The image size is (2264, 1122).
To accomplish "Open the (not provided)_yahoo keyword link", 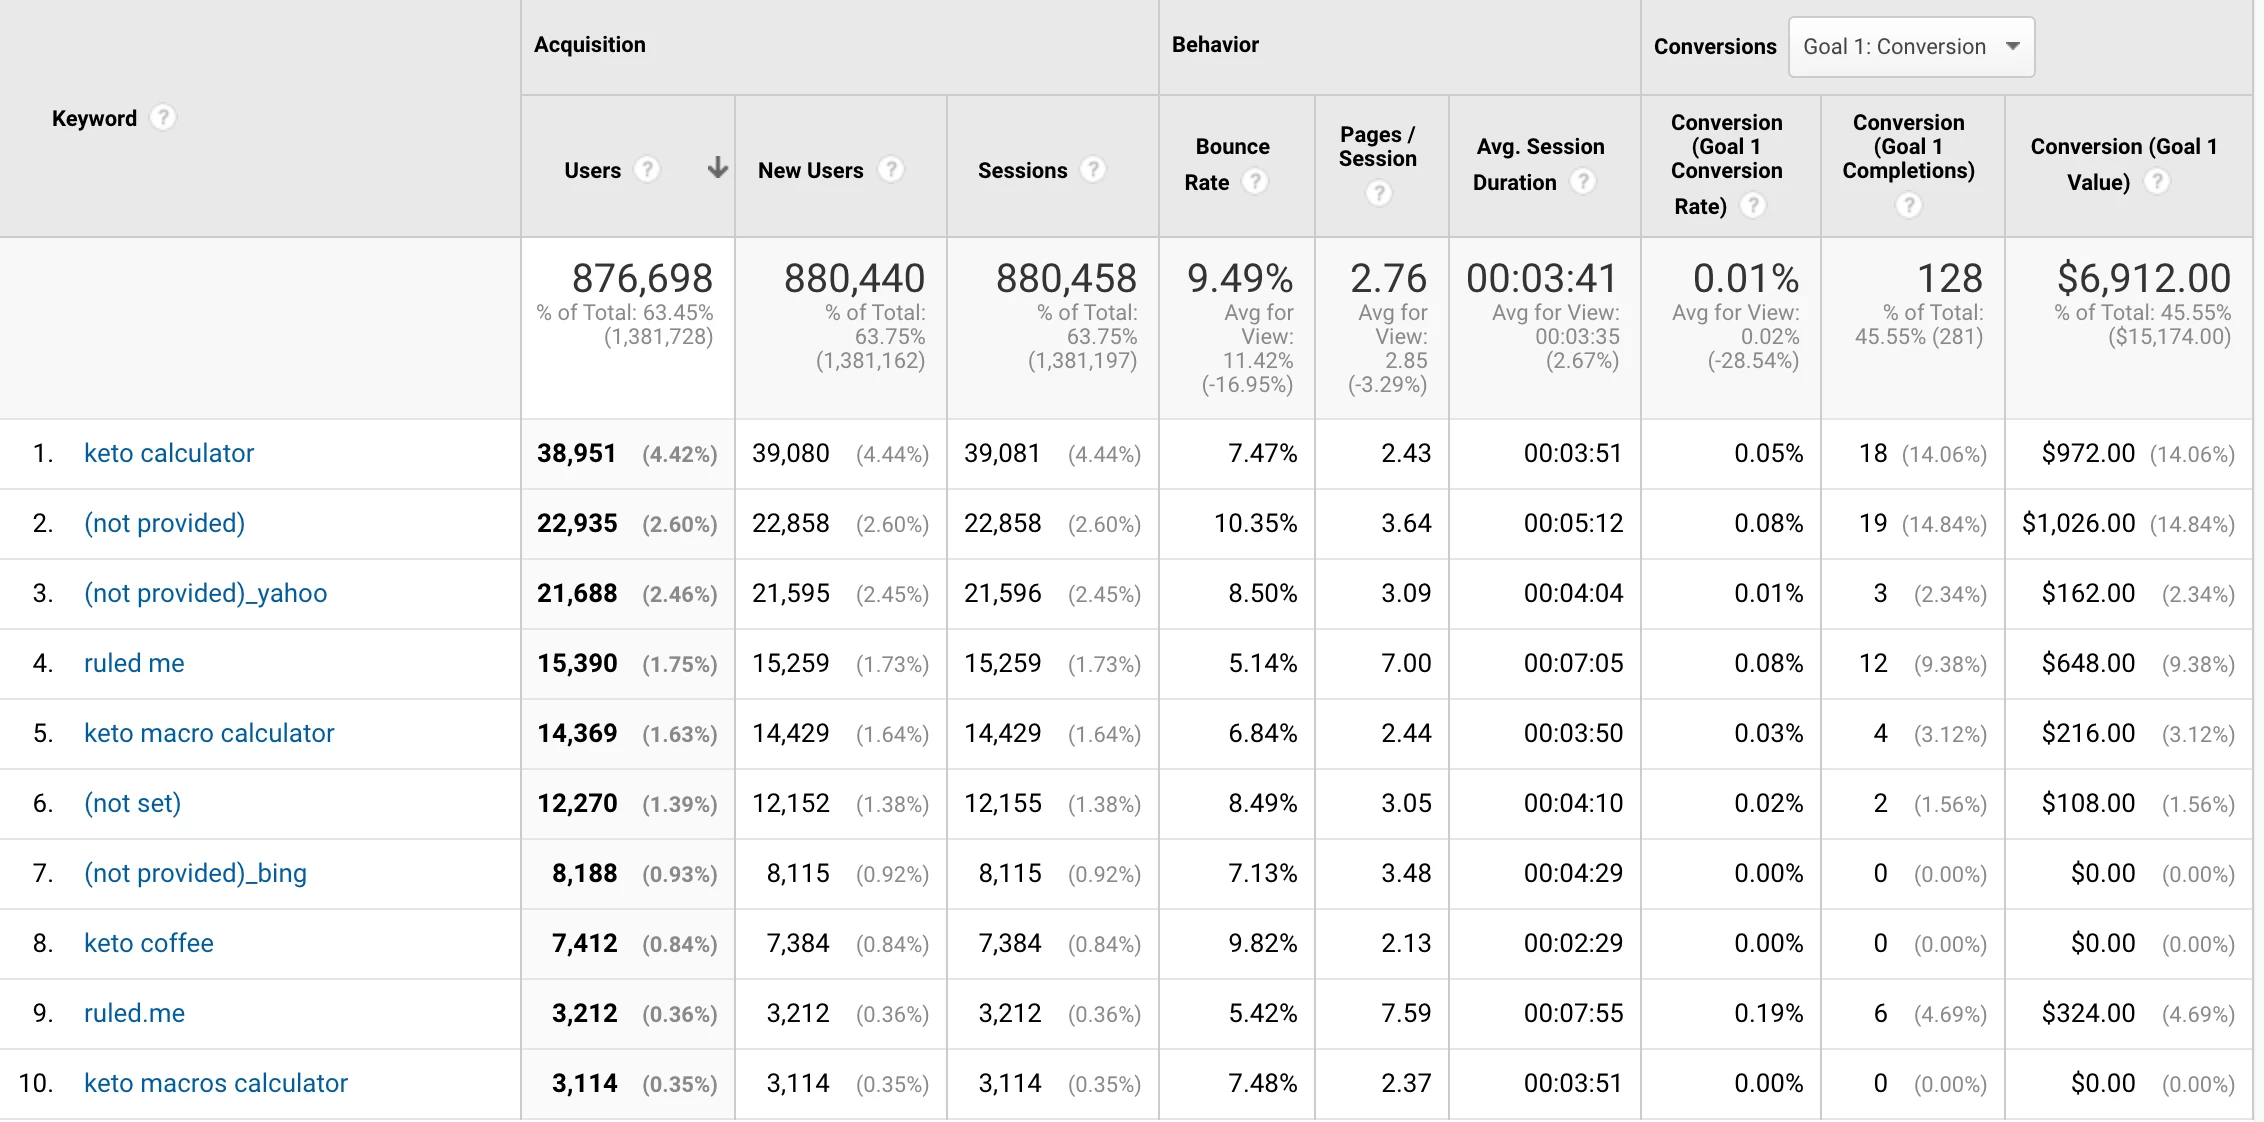I will click(x=205, y=594).
